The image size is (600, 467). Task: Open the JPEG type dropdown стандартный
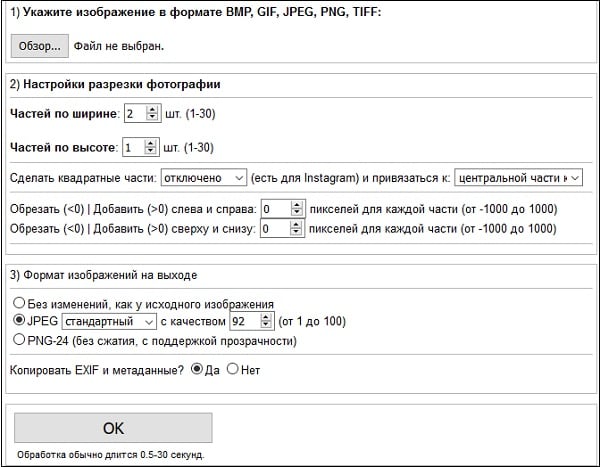click(109, 322)
